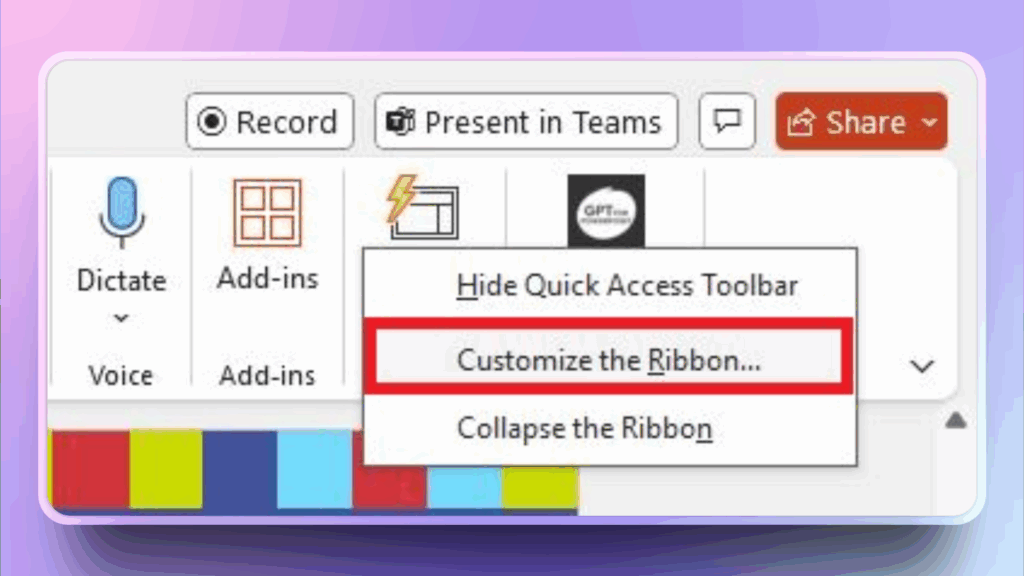The height and width of the screenshot is (576, 1024).
Task: Open the Share button dropdown arrow
Action: 930,122
